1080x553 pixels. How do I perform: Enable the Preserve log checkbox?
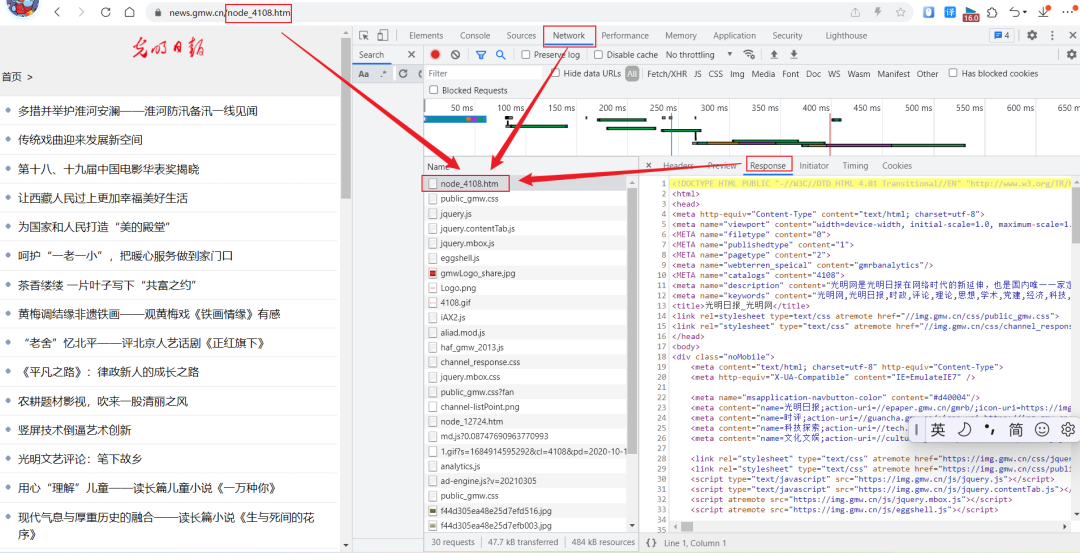click(526, 55)
